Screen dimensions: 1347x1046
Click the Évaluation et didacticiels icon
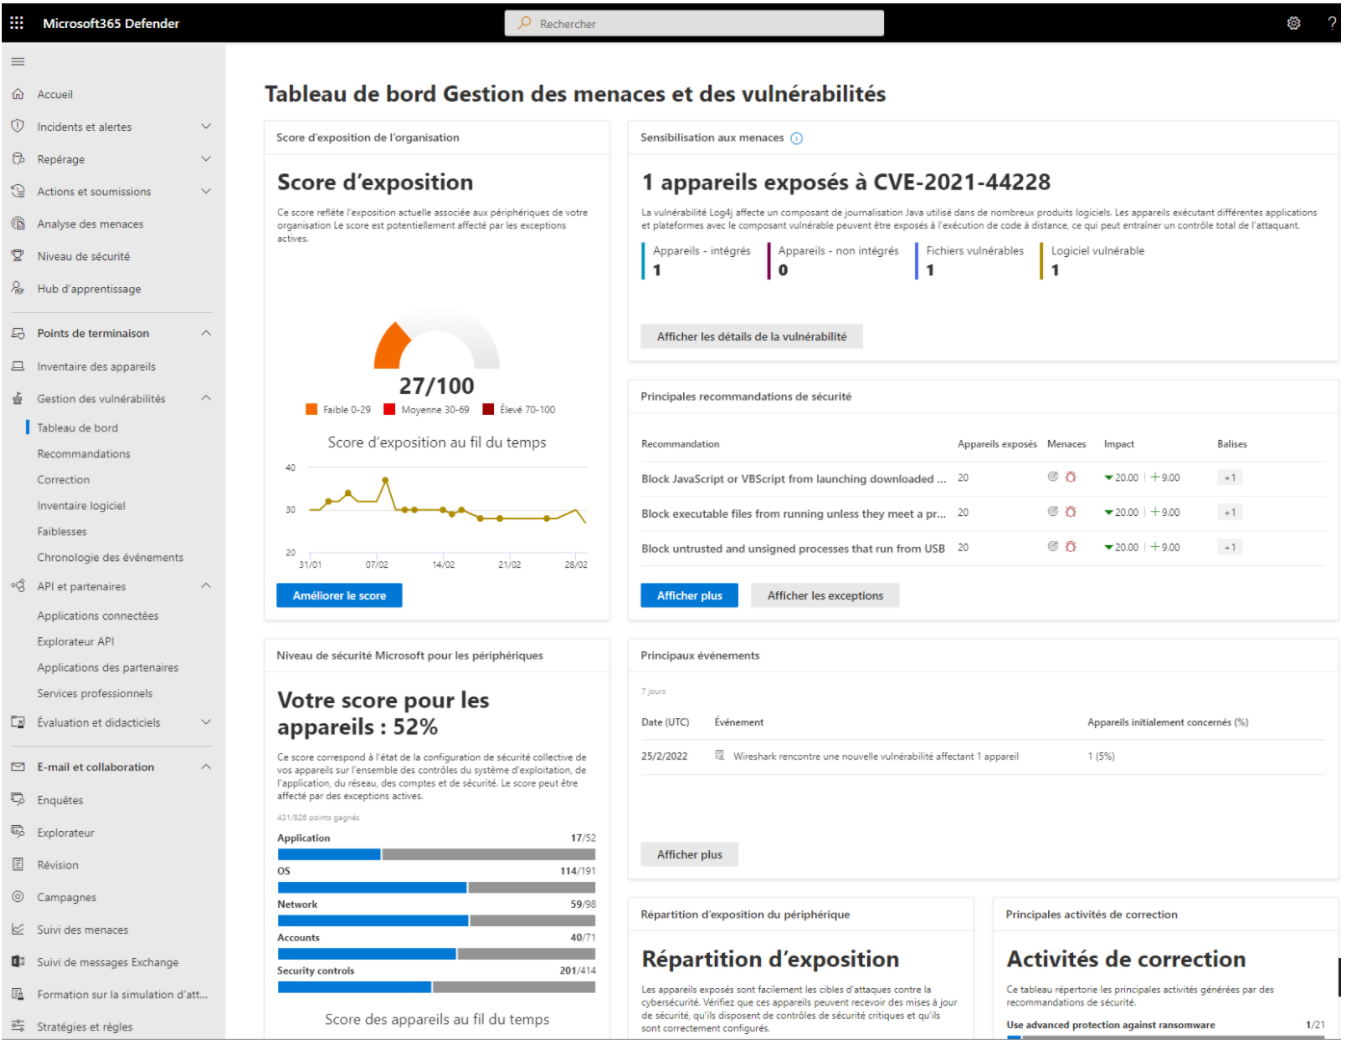(17, 722)
